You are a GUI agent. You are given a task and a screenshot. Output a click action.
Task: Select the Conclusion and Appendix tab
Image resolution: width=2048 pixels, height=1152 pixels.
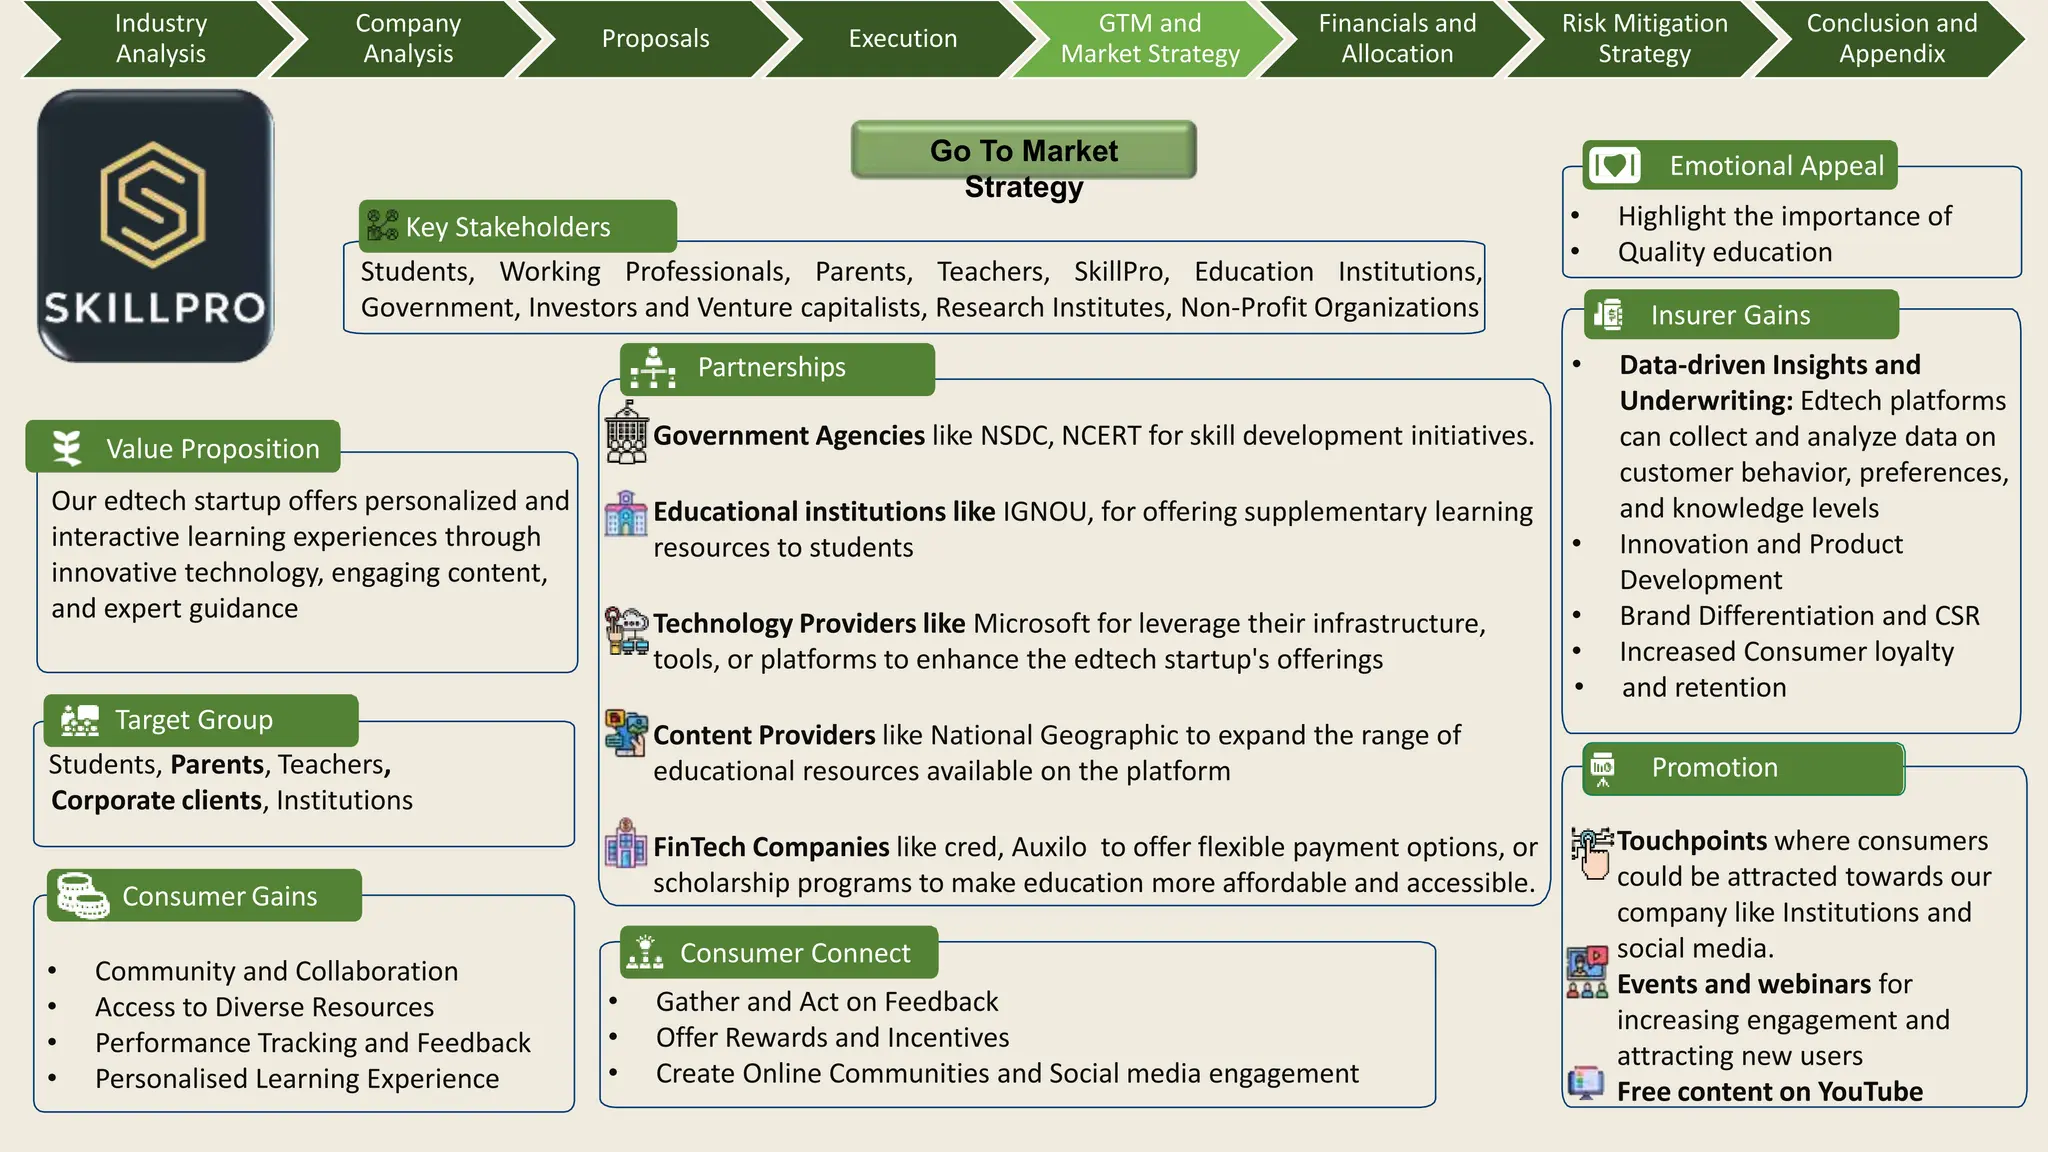(1891, 39)
